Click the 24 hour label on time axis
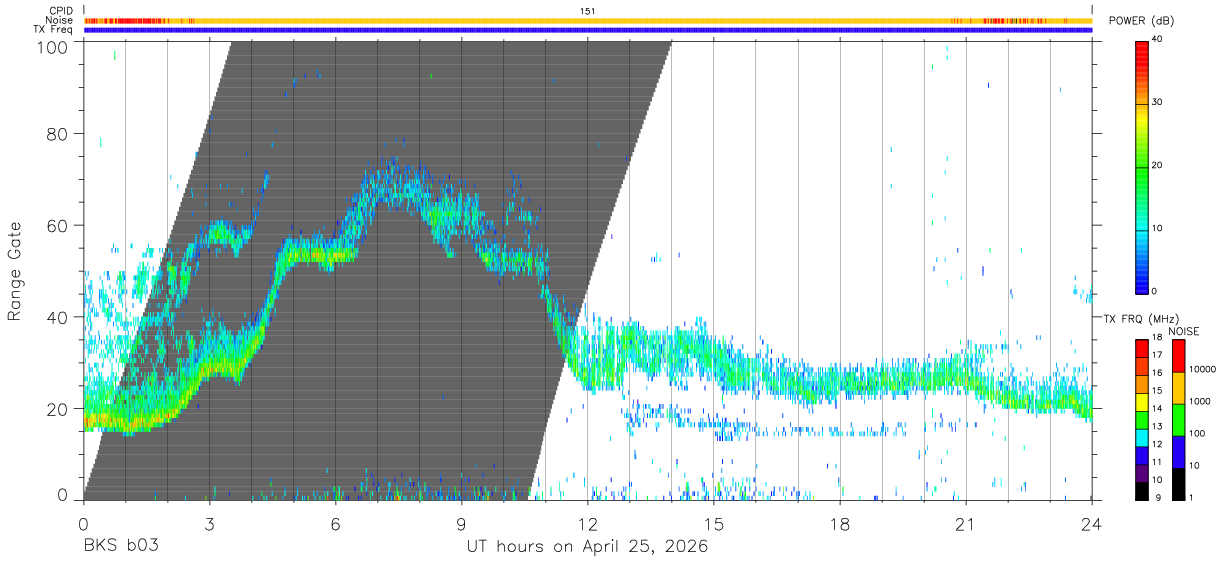1228x567 pixels. pos(1091,524)
